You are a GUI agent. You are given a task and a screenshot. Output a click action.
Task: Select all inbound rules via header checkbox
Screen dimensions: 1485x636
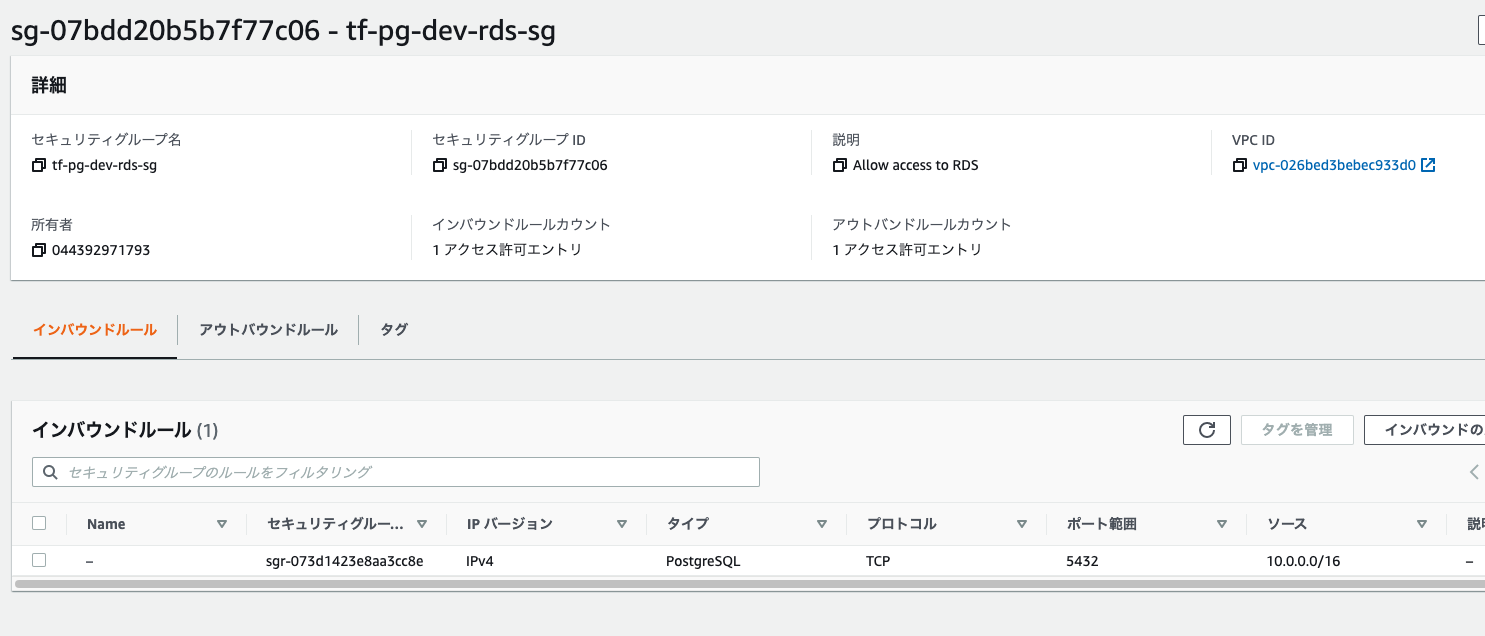(39, 522)
